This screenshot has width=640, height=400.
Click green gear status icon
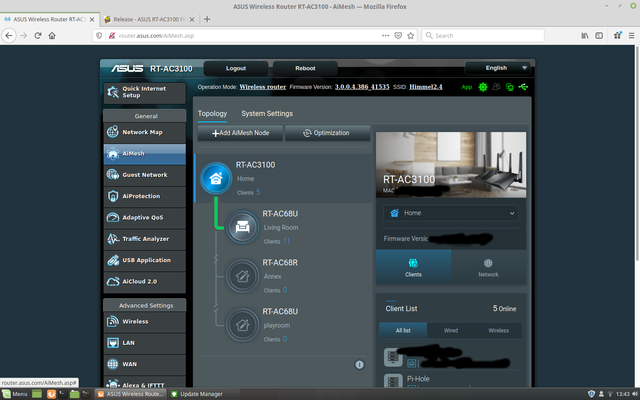(x=483, y=87)
